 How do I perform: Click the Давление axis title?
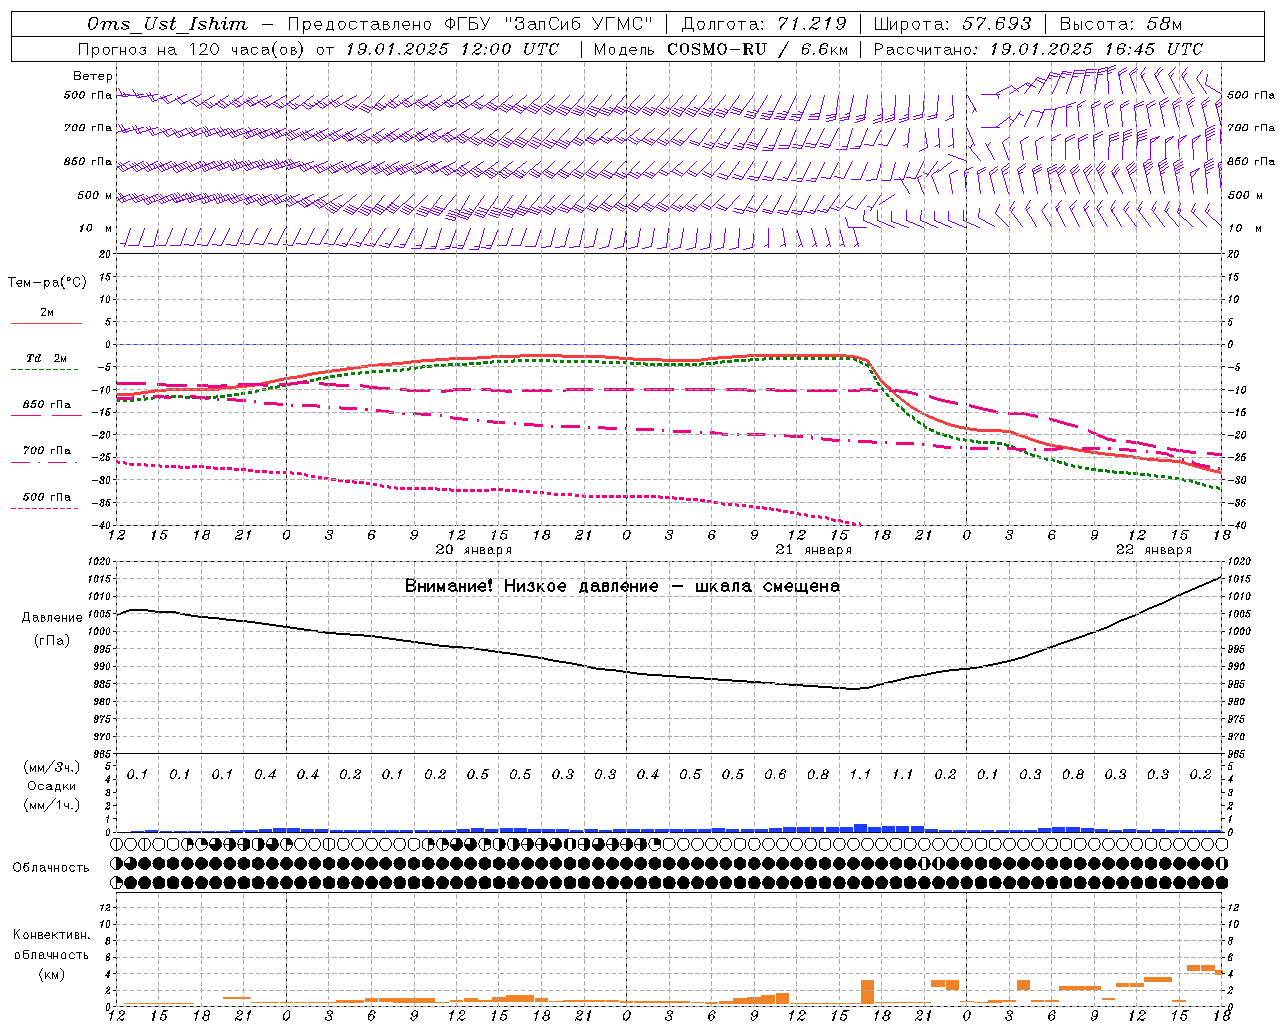tap(52, 617)
